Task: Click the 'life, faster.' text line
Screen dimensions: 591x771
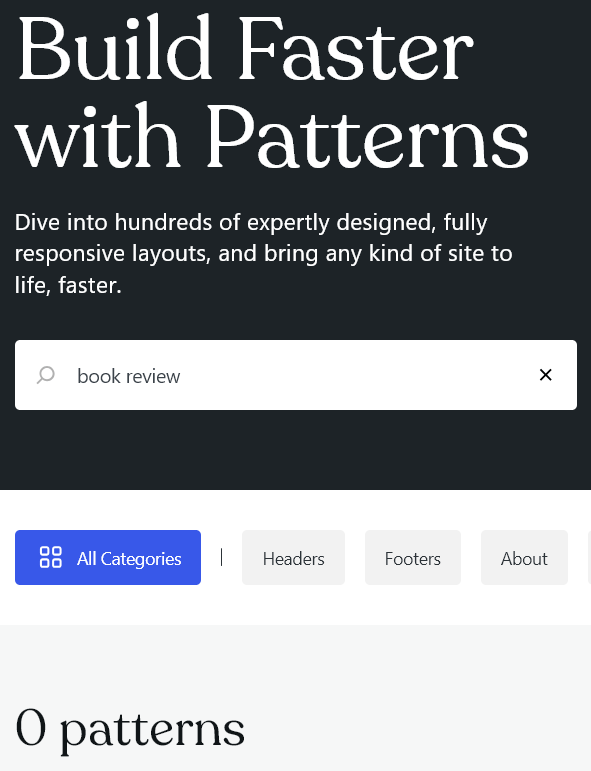Action: point(68,285)
